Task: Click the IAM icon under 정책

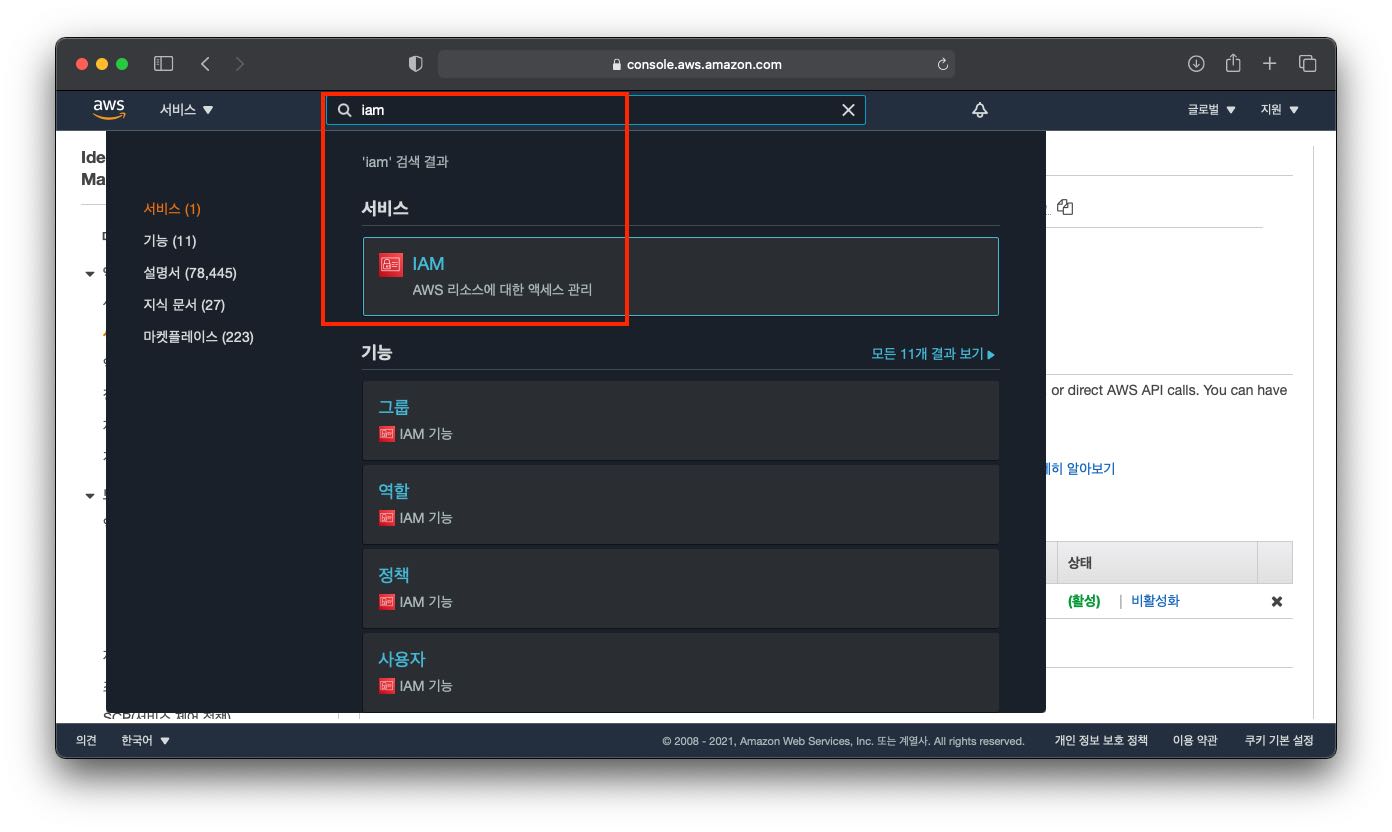Action: click(x=387, y=602)
